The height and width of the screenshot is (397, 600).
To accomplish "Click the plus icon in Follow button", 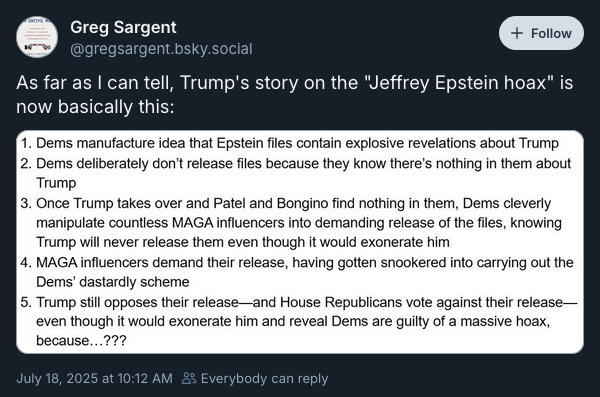I will pos(517,33).
